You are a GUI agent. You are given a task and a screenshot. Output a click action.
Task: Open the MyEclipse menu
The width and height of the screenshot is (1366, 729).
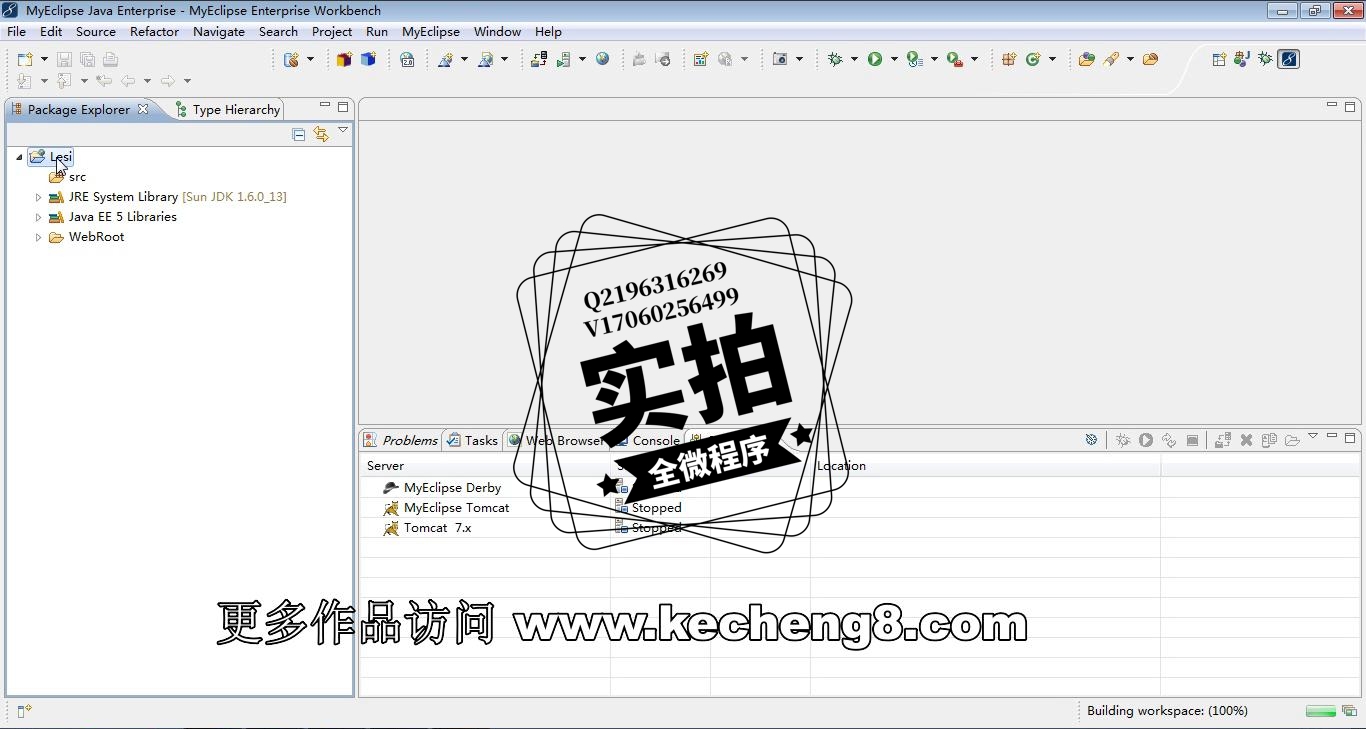coord(431,31)
